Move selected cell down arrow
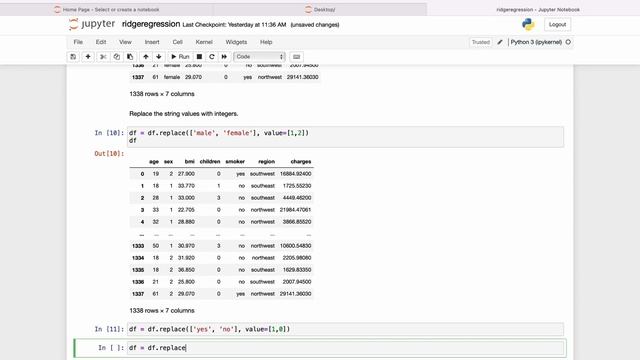The width and height of the screenshot is (640, 360). click(159, 57)
